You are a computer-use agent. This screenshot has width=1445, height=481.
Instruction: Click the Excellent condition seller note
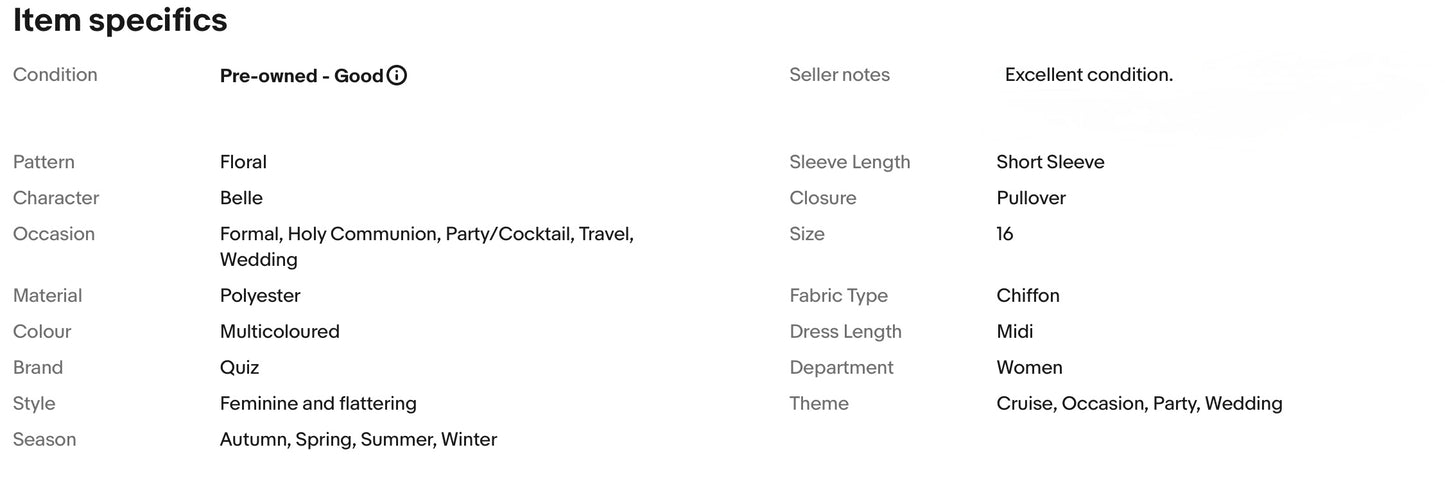[1089, 75]
